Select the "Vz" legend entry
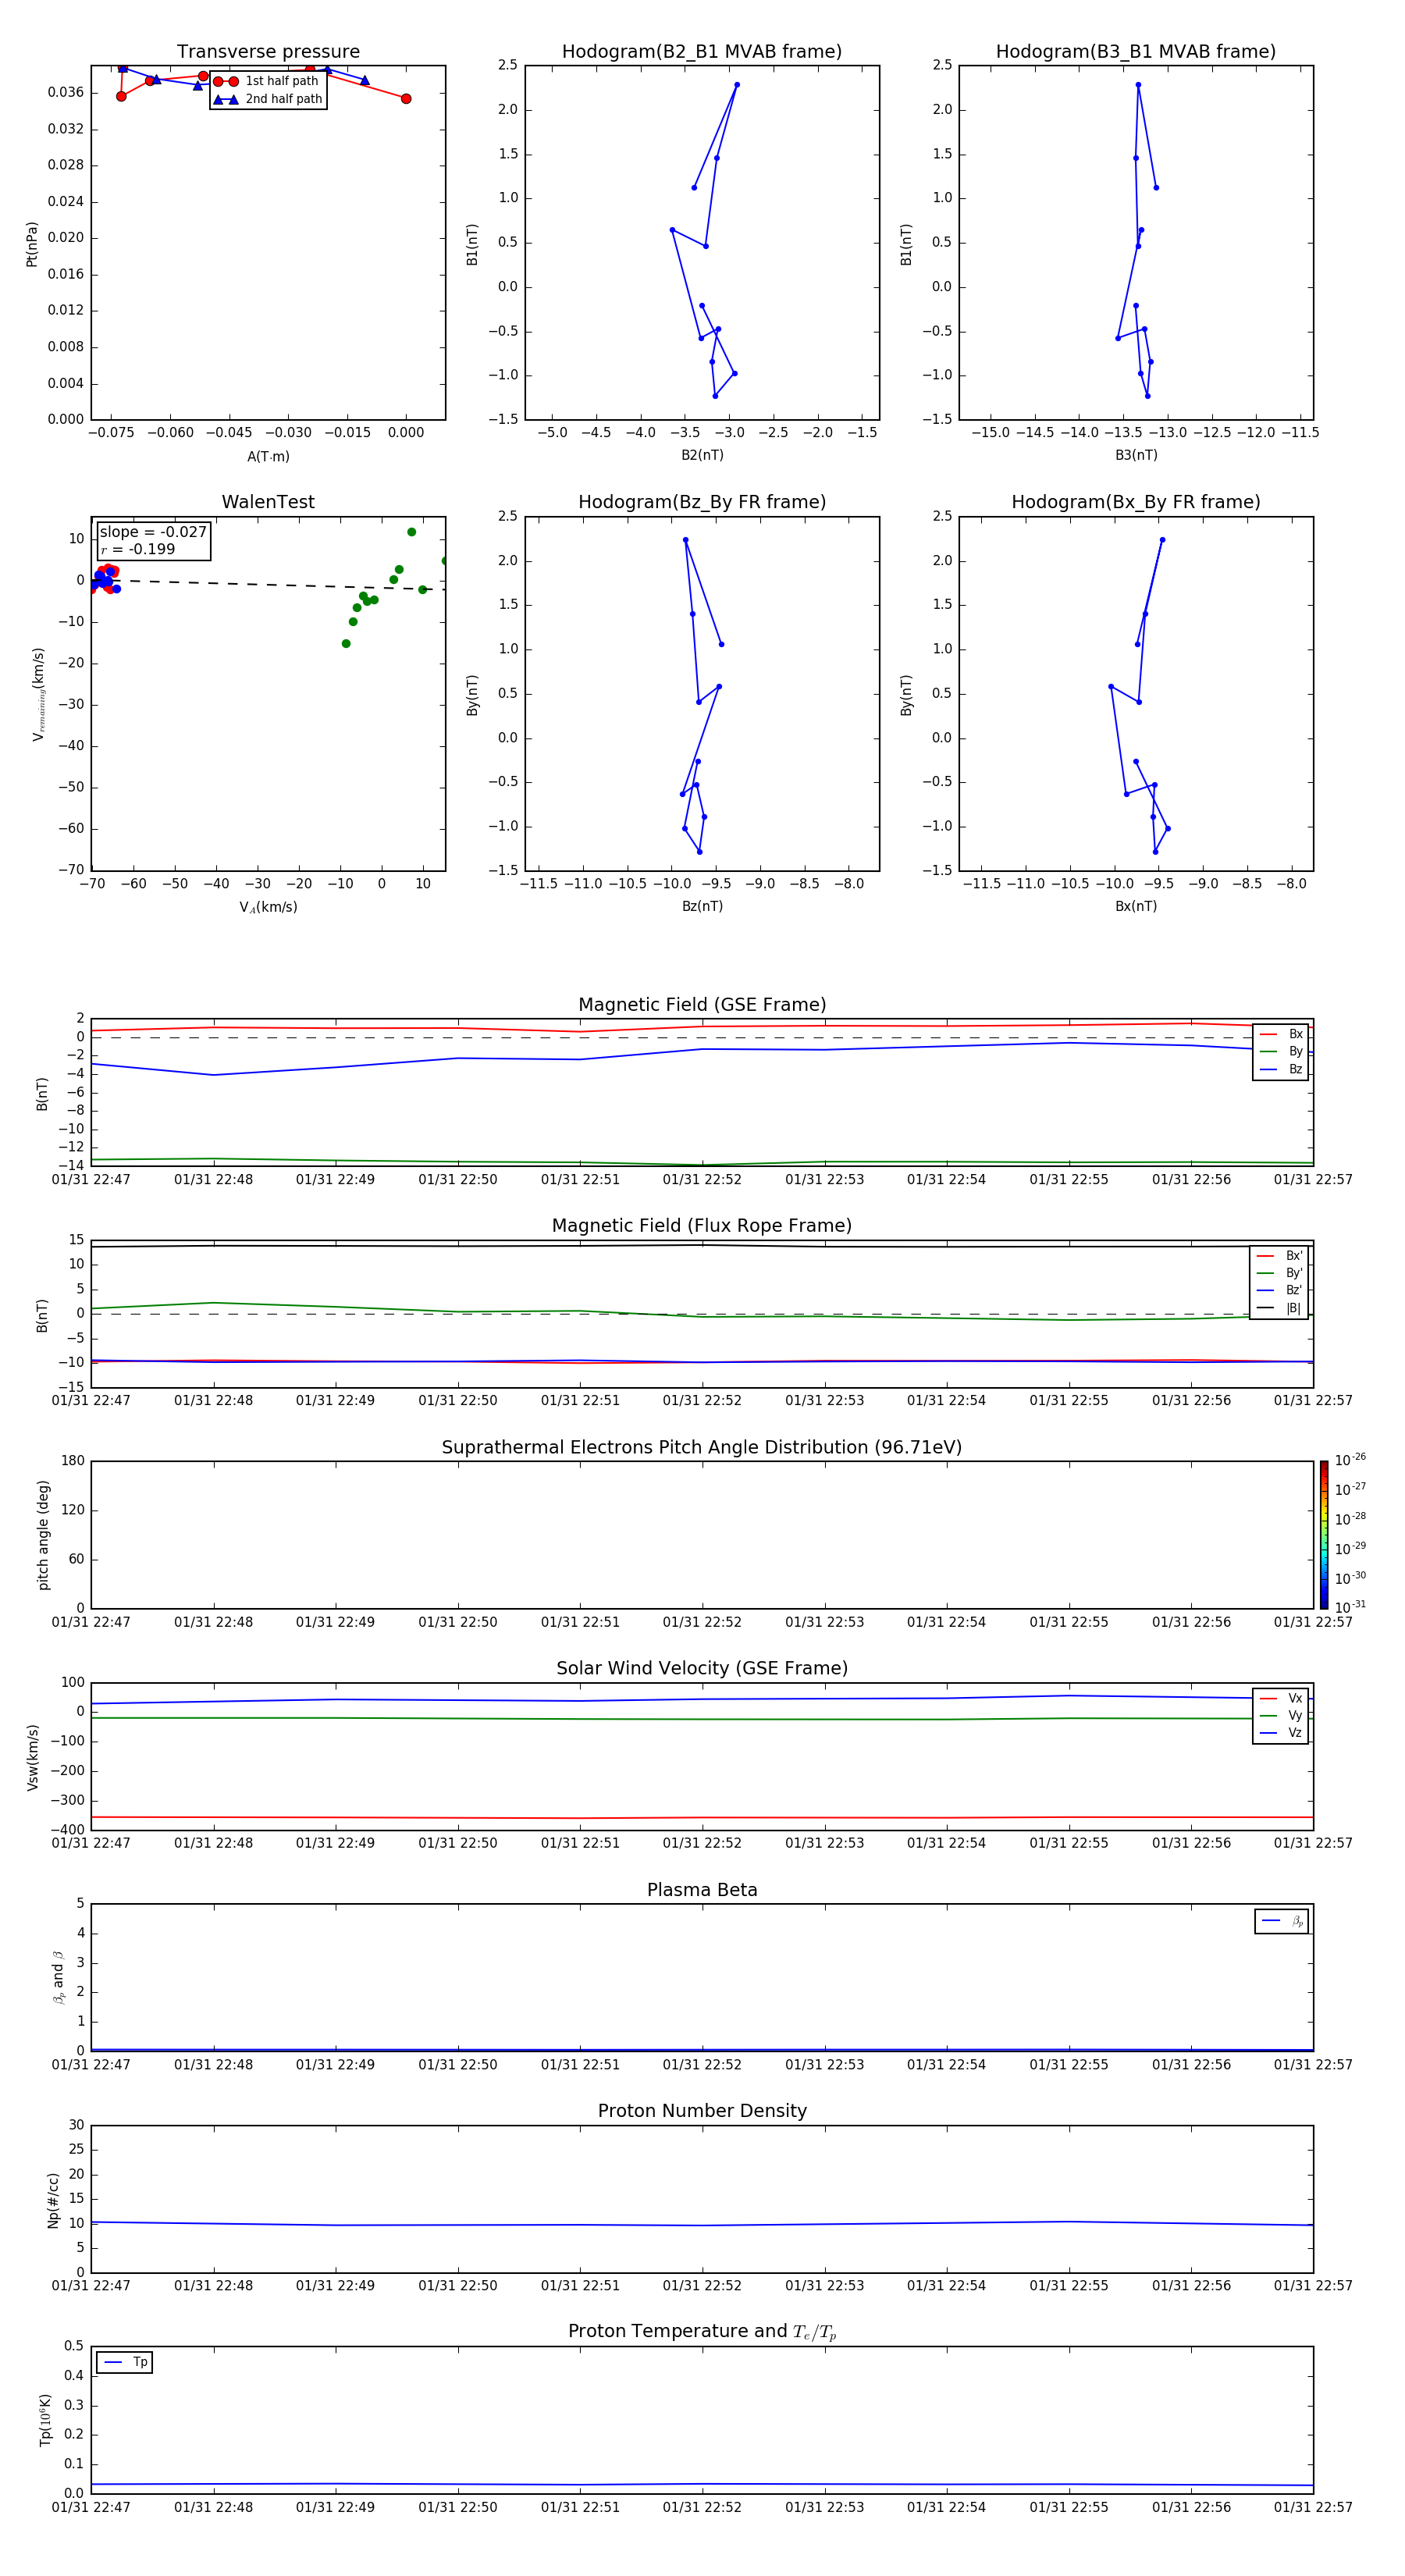 1281,1733
